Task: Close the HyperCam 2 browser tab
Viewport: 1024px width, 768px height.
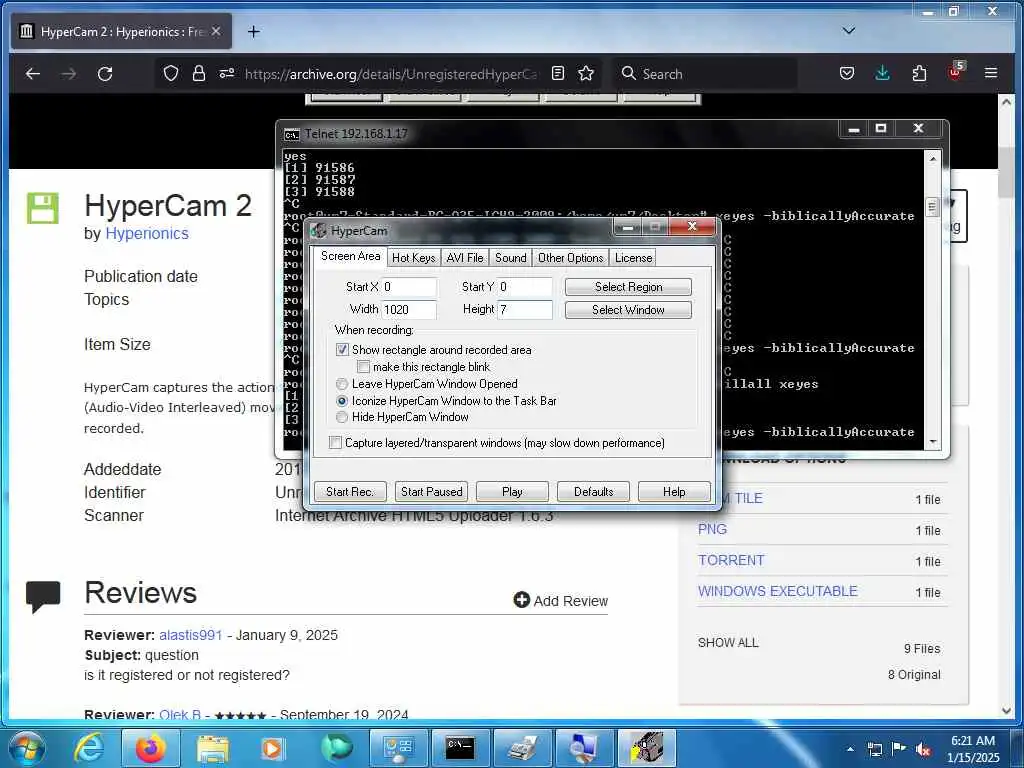Action: pyautogui.click(x=216, y=31)
